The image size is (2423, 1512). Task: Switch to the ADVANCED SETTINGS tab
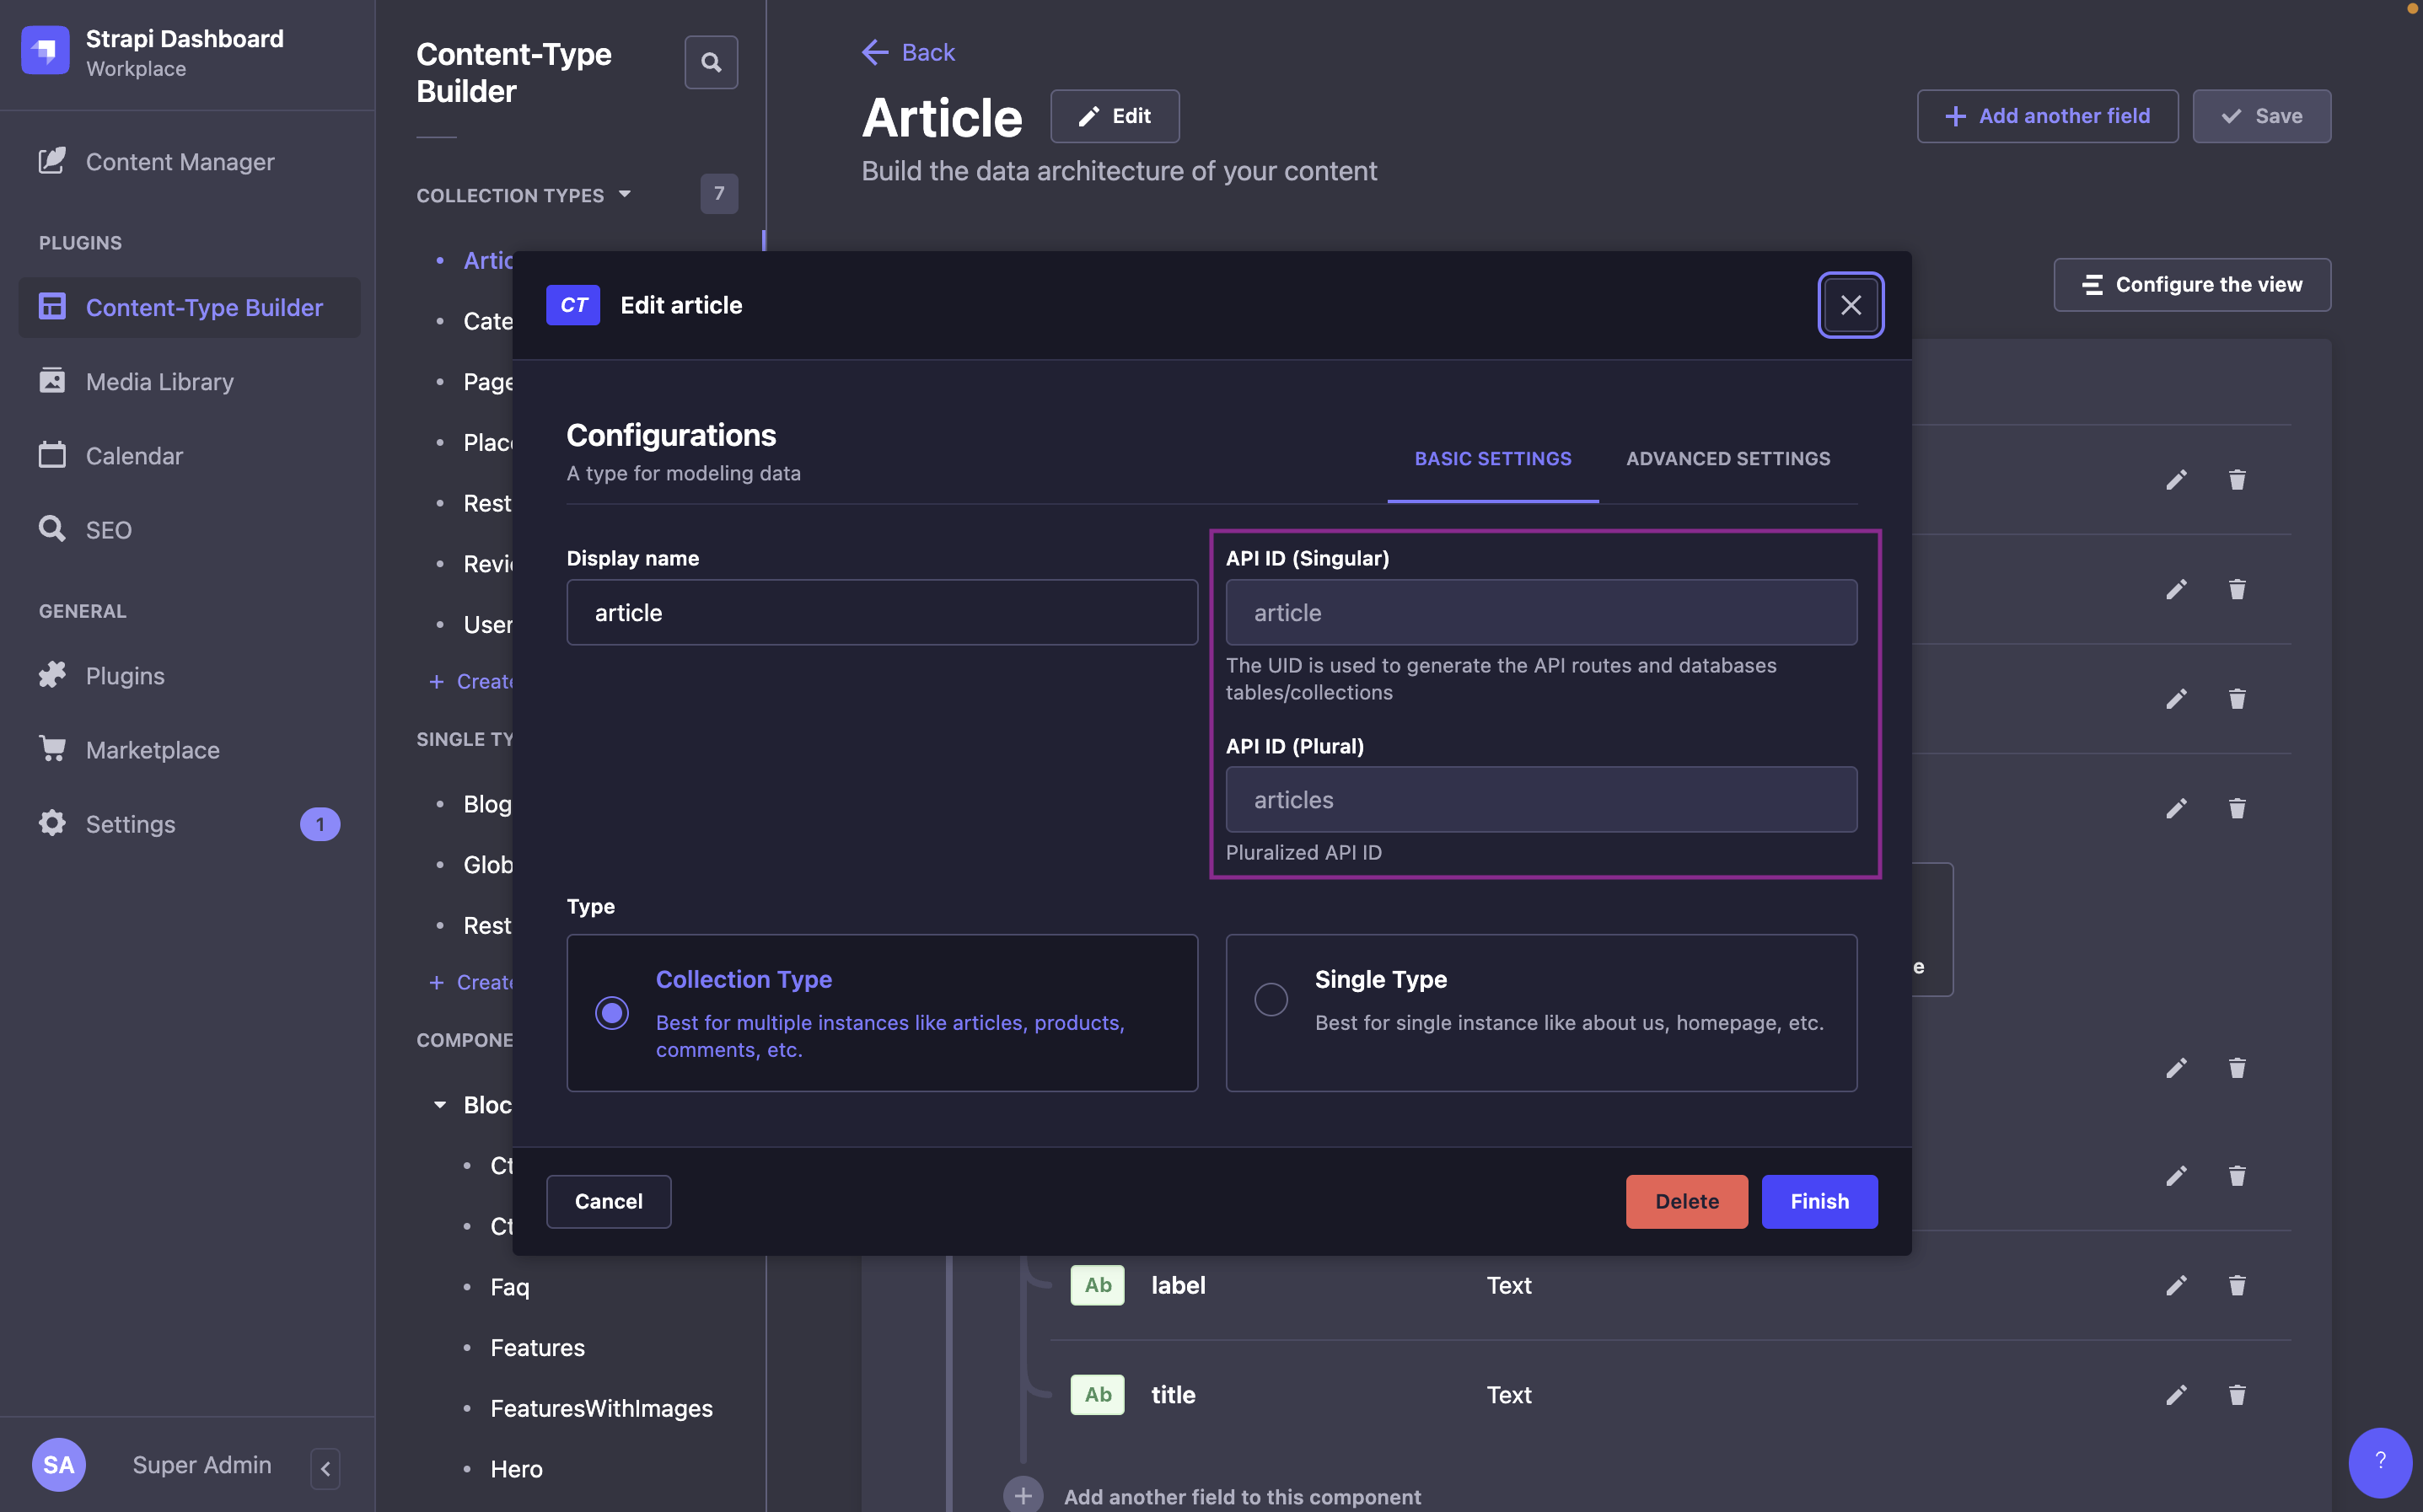[1728, 458]
